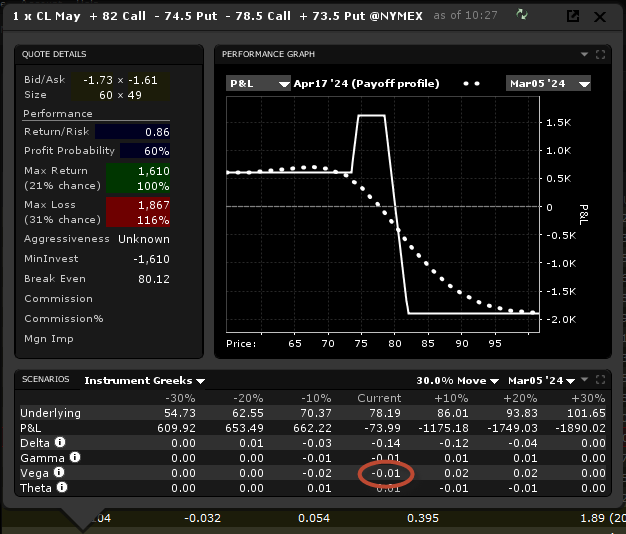Click the Gamma info icon

tap(71, 458)
